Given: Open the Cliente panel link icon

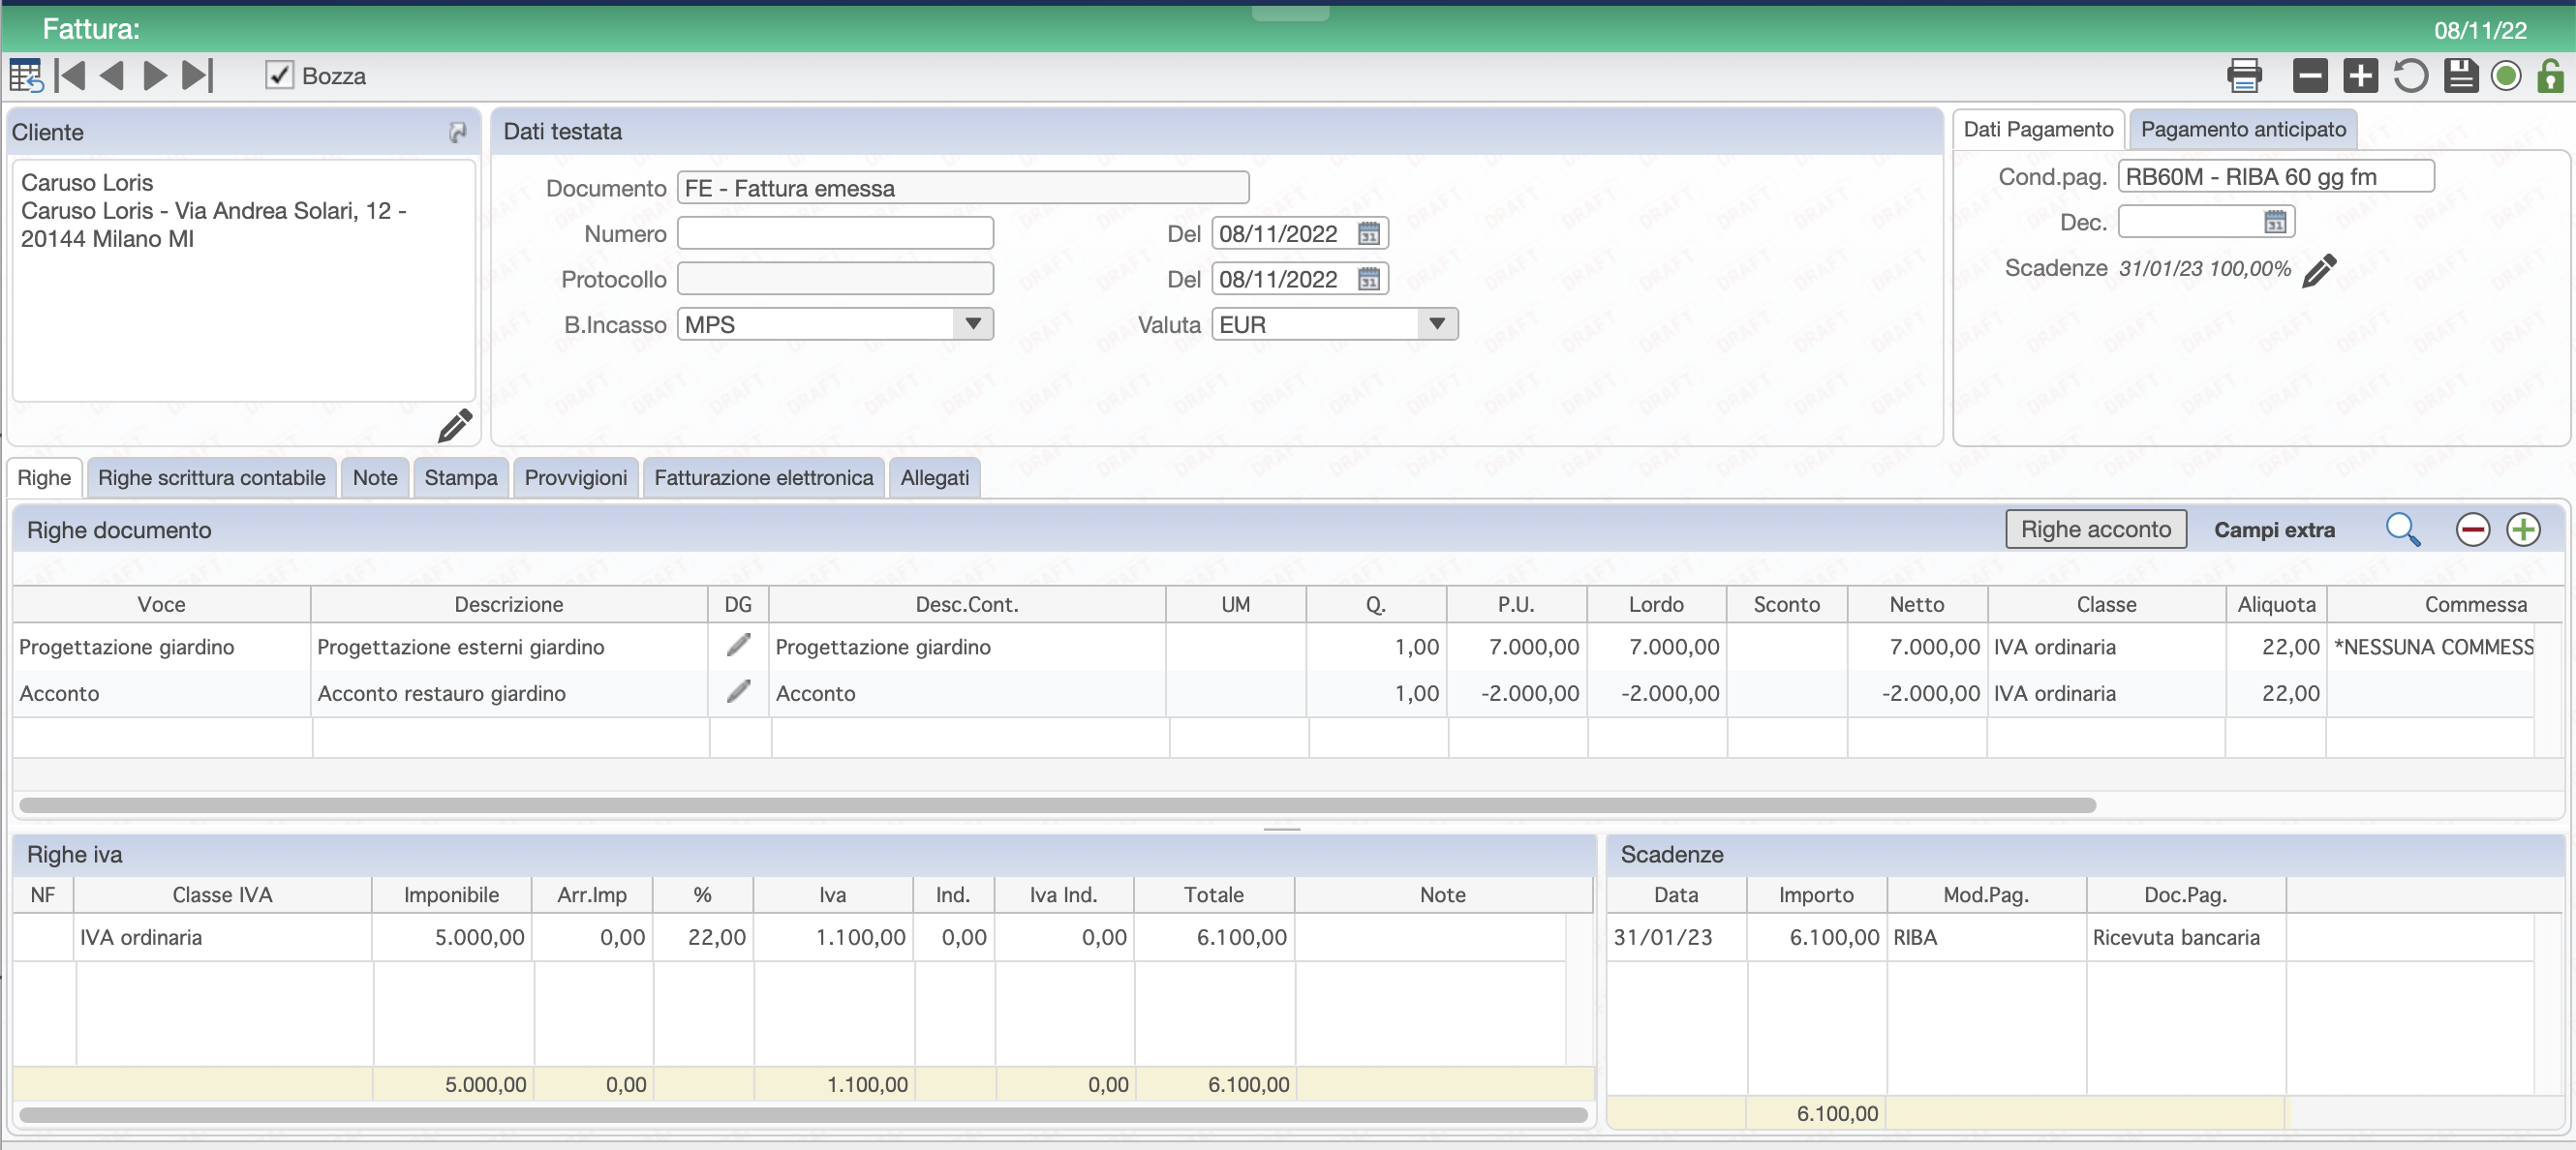Looking at the screenshot, I should 457,132.
